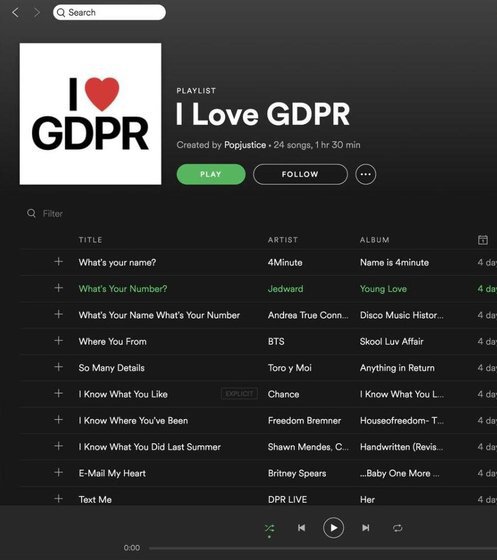Select the track "So Many Details"

[111, 368]
